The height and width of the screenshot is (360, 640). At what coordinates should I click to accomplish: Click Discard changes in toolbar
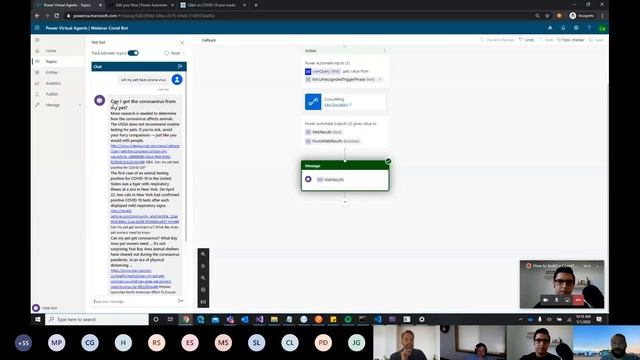coord(497,40)
